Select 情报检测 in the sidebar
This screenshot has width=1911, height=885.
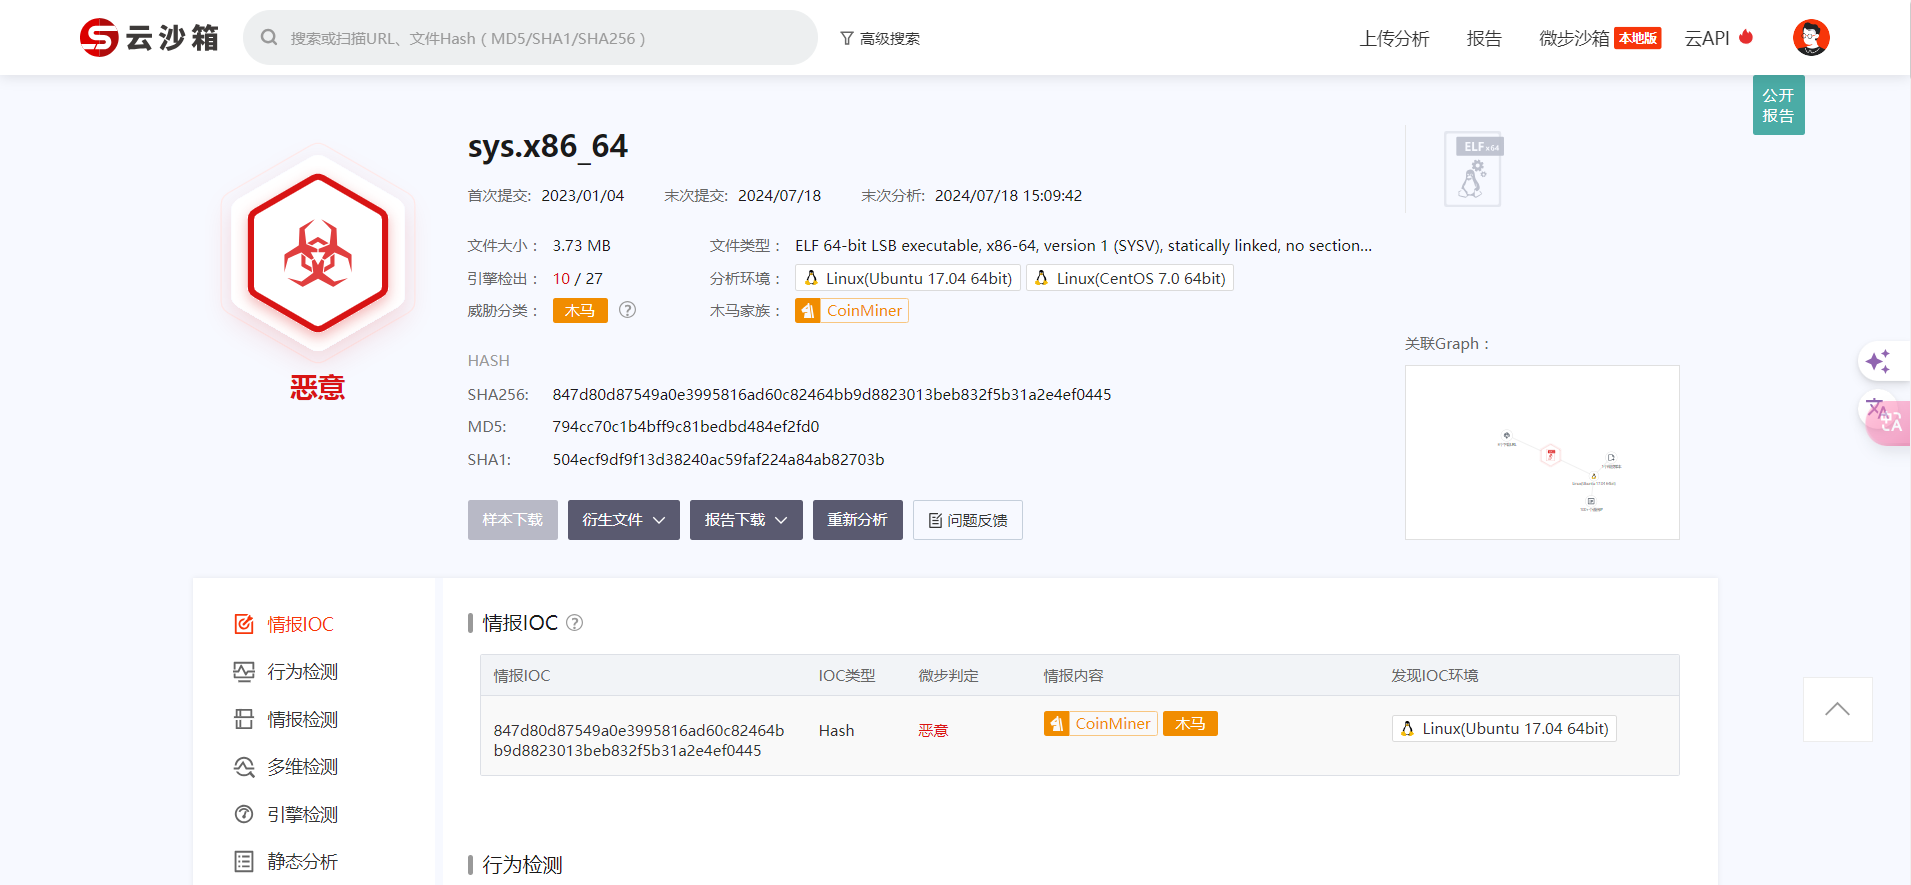click(x=302, y=719)
